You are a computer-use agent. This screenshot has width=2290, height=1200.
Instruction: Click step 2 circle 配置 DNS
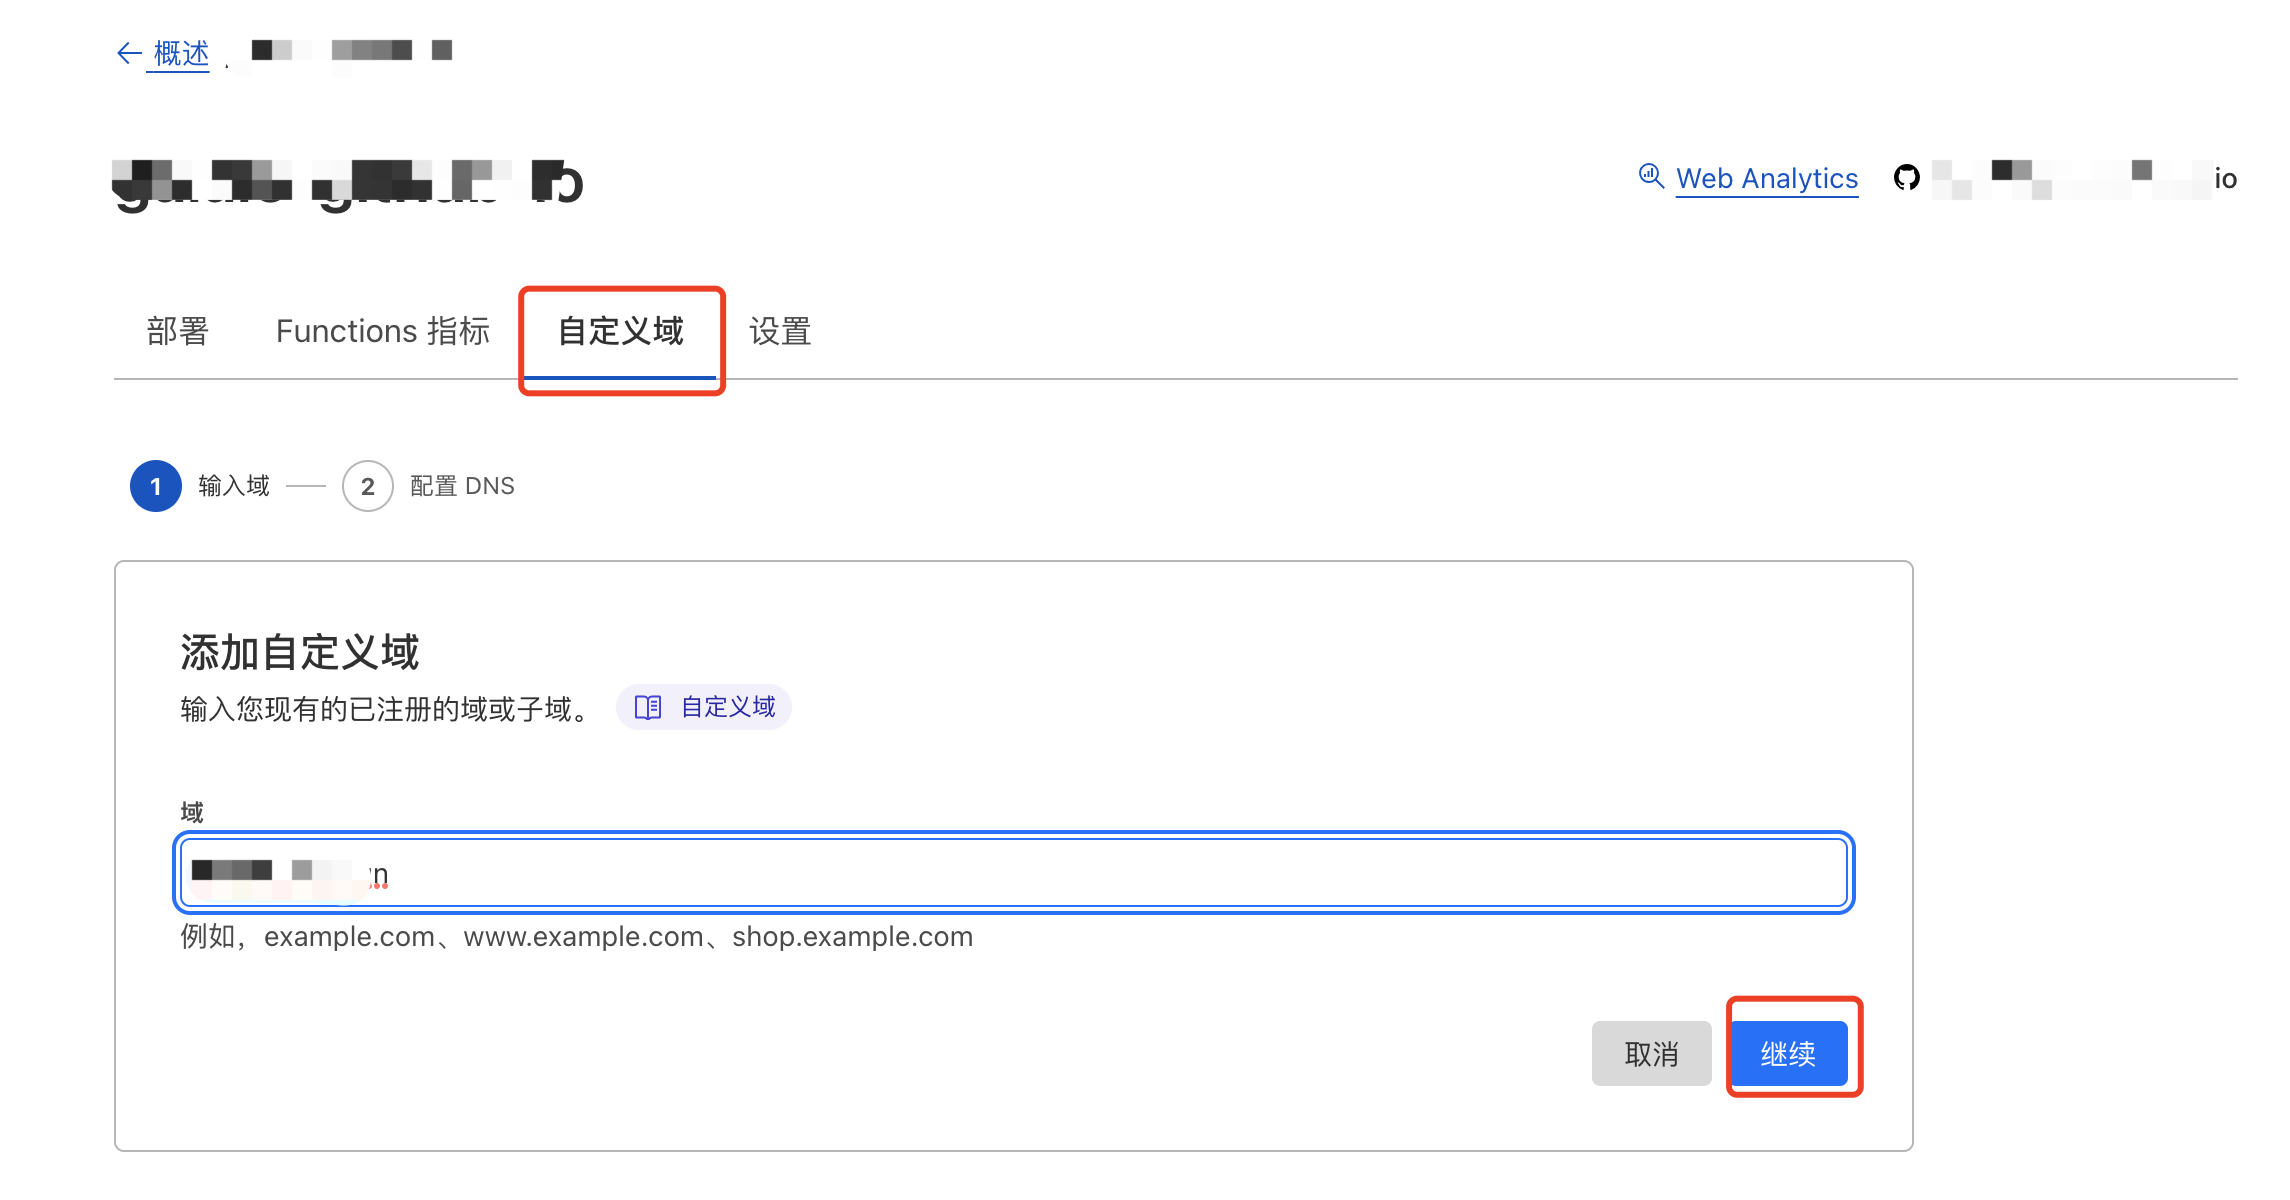pos(368,486)
